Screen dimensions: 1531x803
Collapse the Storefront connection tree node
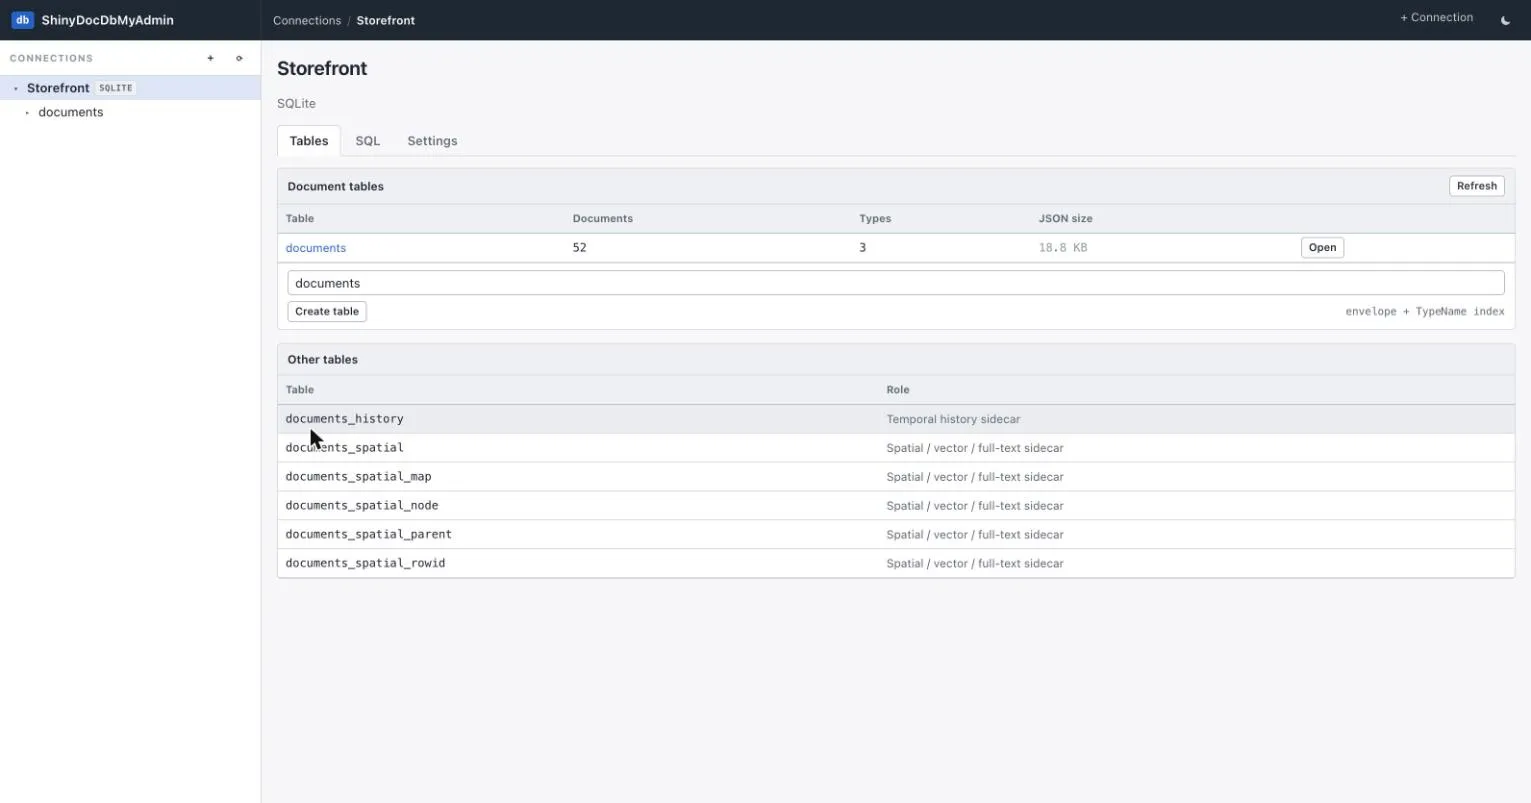(16, 88)
